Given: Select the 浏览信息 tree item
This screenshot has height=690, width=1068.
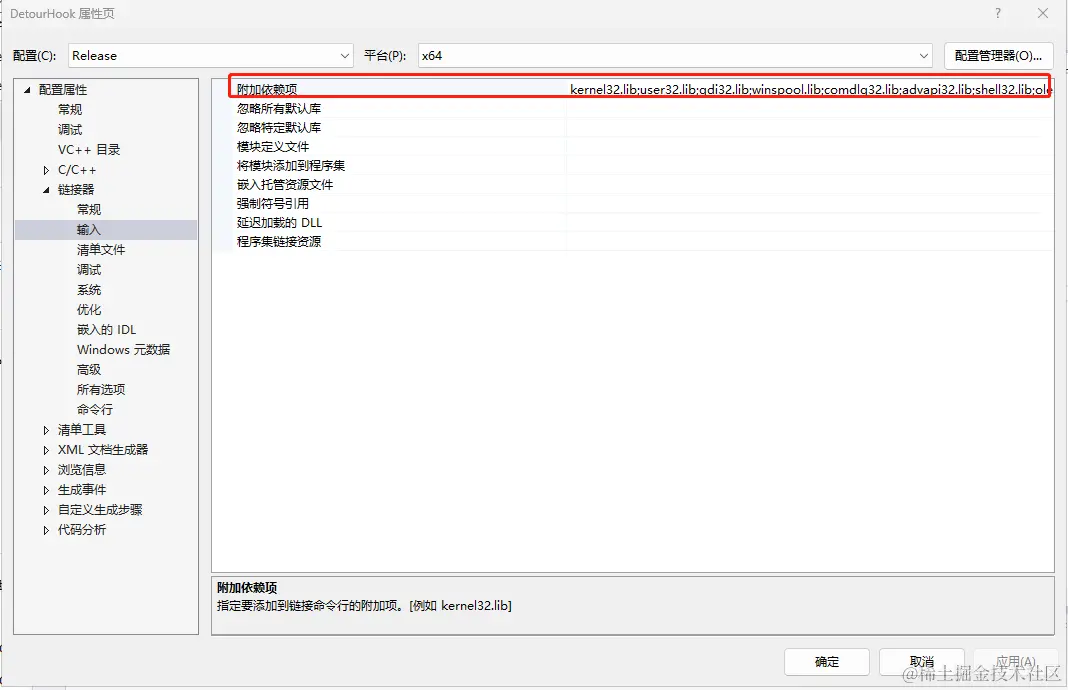Looking at the screenshot, I should click(x=82, y=470).
